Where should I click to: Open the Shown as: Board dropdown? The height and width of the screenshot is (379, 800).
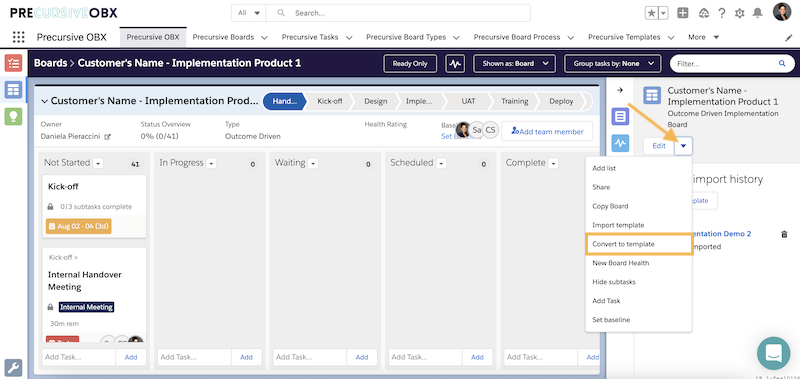pos(513,64)
